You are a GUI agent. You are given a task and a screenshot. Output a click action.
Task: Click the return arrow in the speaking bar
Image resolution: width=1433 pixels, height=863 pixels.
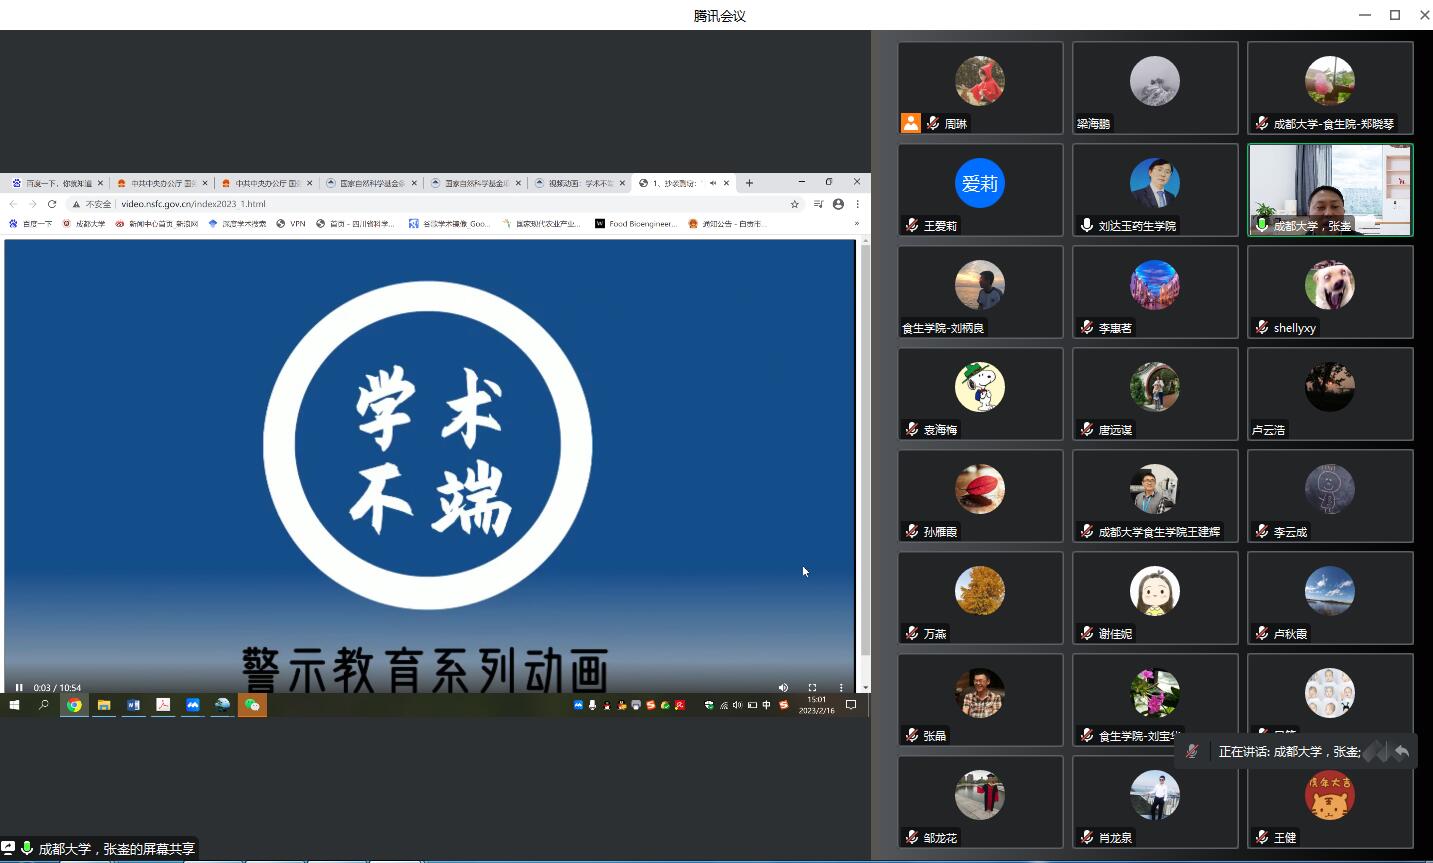coord(1402,752)
